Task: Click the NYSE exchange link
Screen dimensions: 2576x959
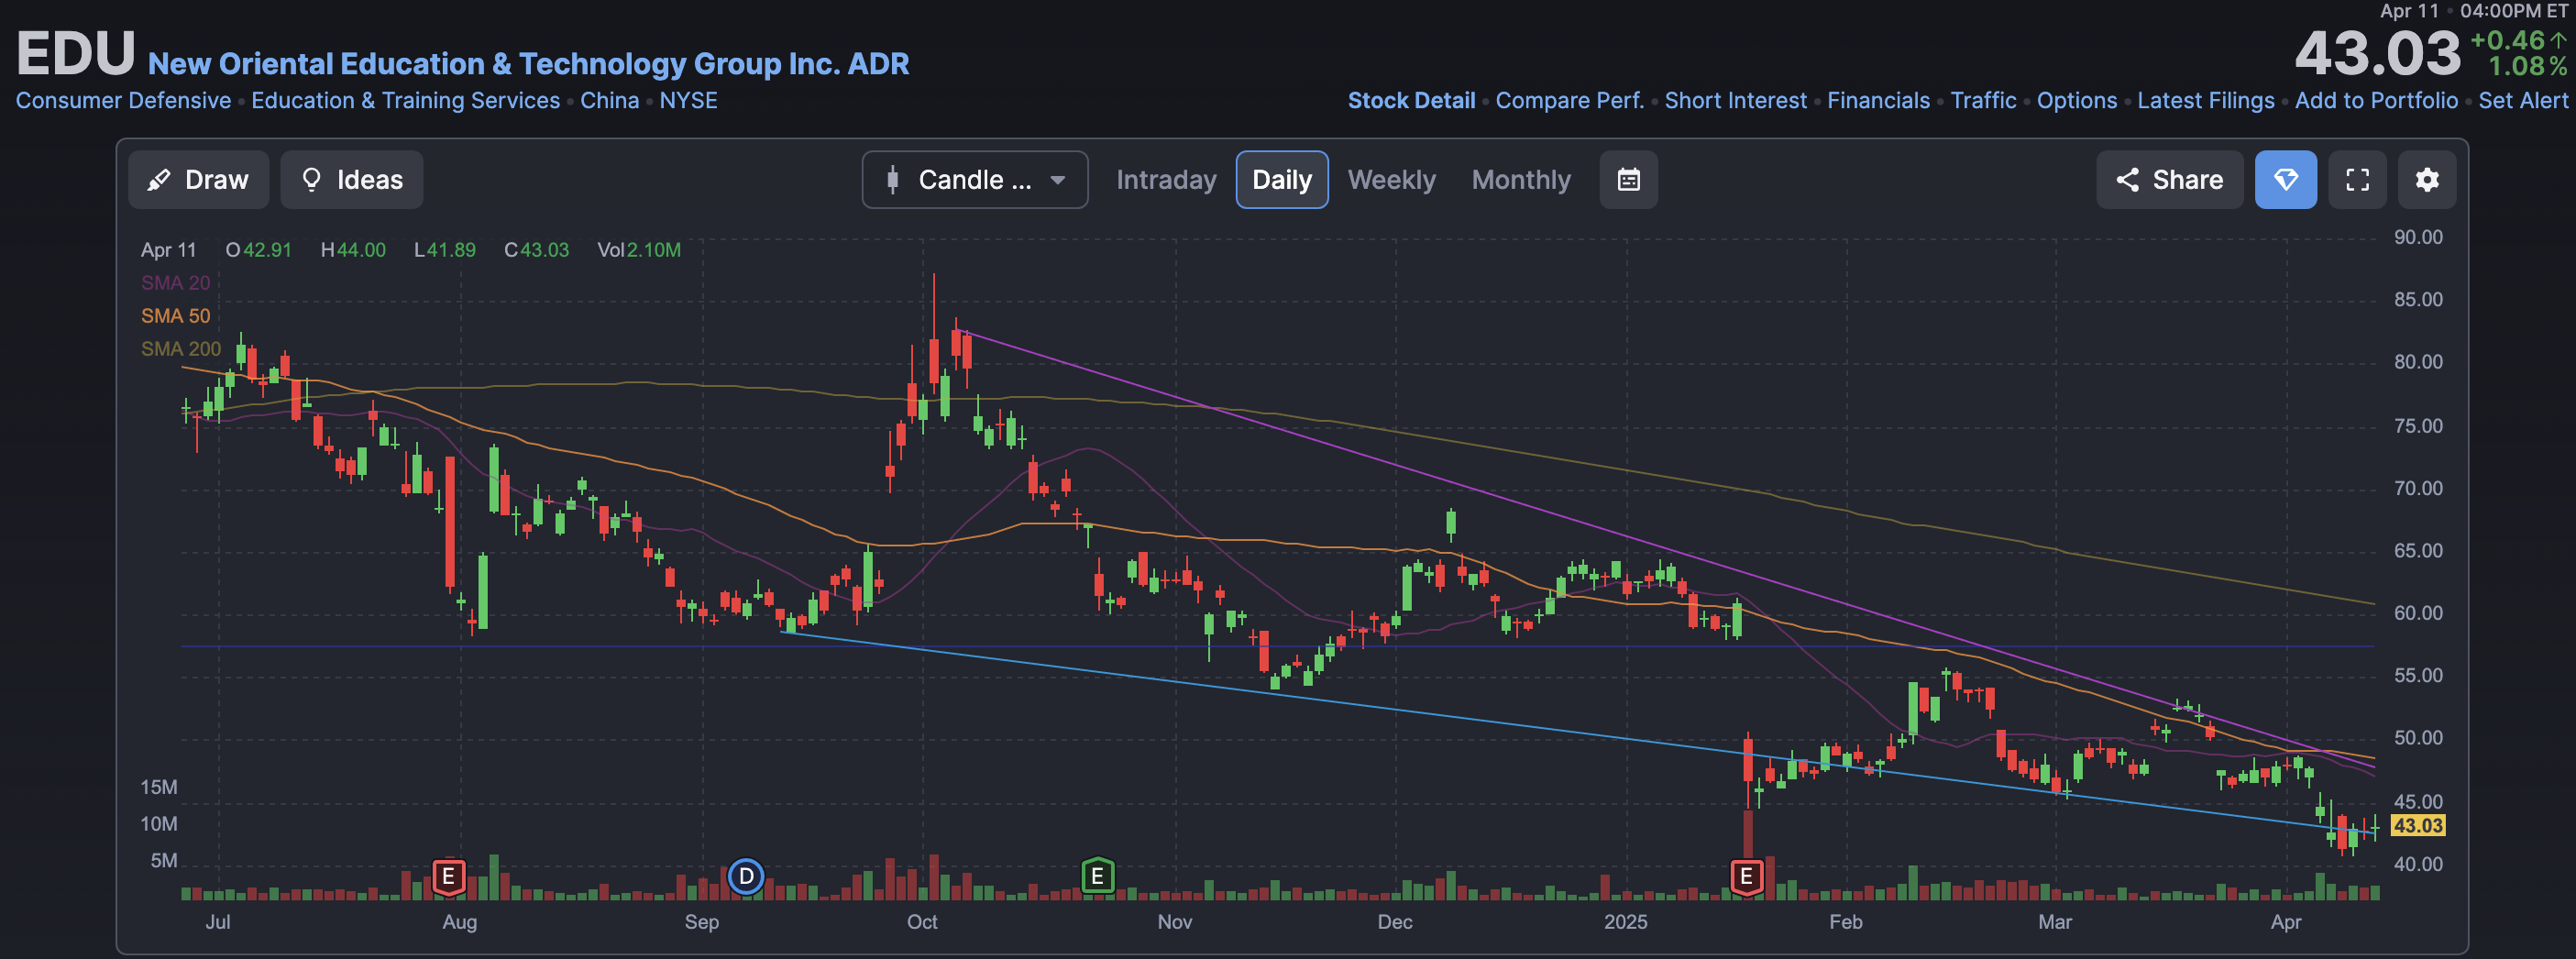Action: (x=688, y=101)
